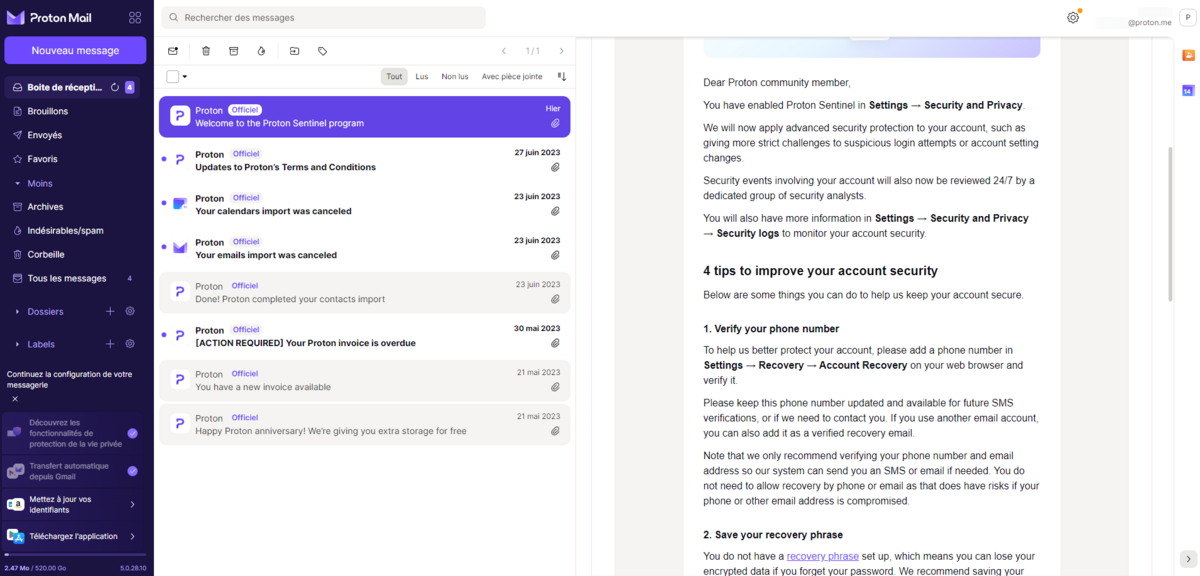Tick the select-all messages checkbox

coord(173,76)
